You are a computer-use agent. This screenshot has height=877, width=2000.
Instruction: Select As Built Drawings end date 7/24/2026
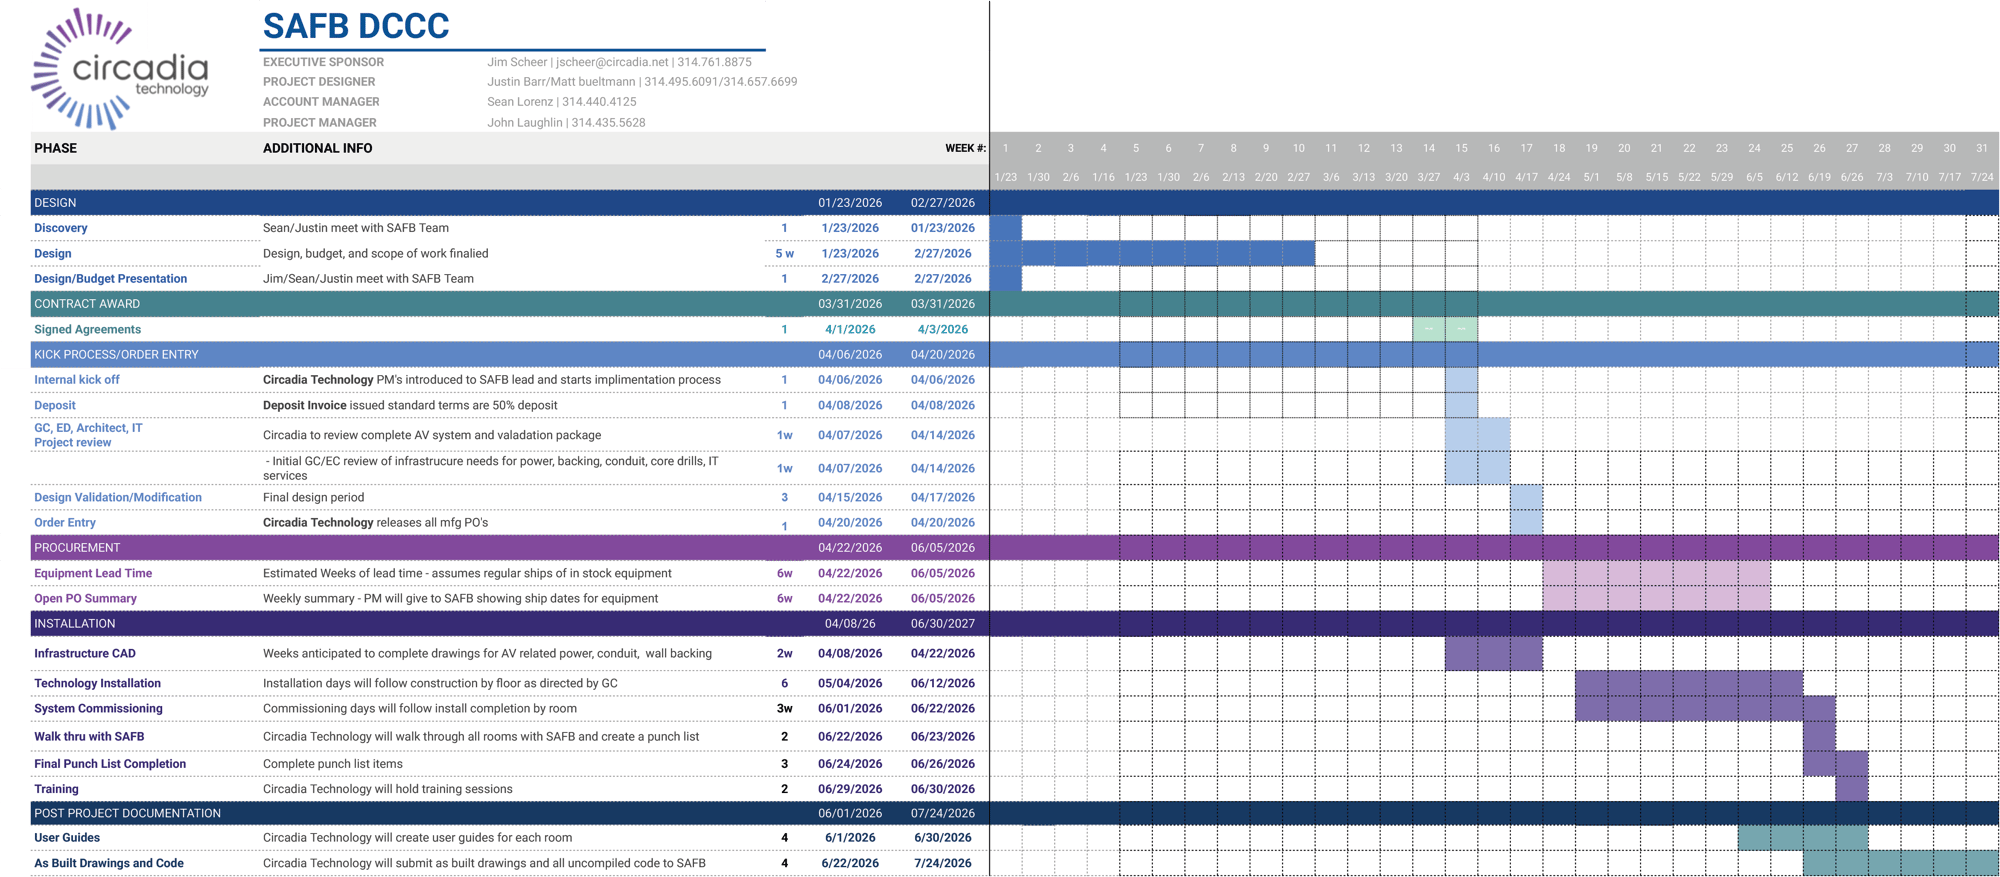coord(943,863)
